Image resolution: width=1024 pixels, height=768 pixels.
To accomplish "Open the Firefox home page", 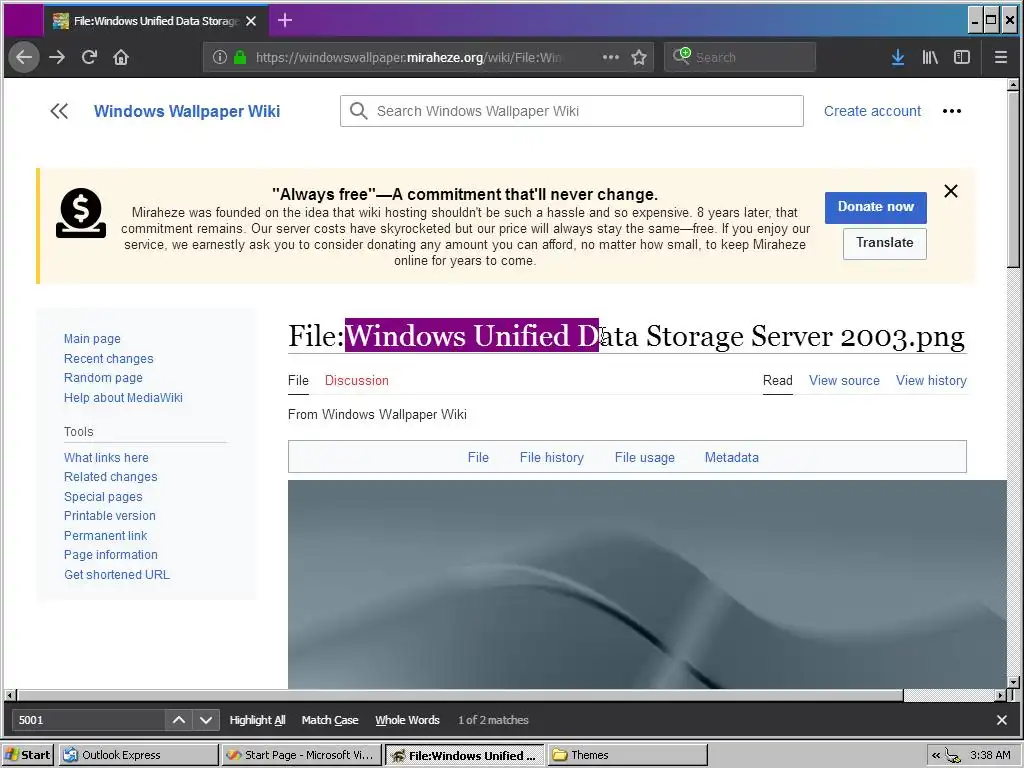I will coord(121,57).
